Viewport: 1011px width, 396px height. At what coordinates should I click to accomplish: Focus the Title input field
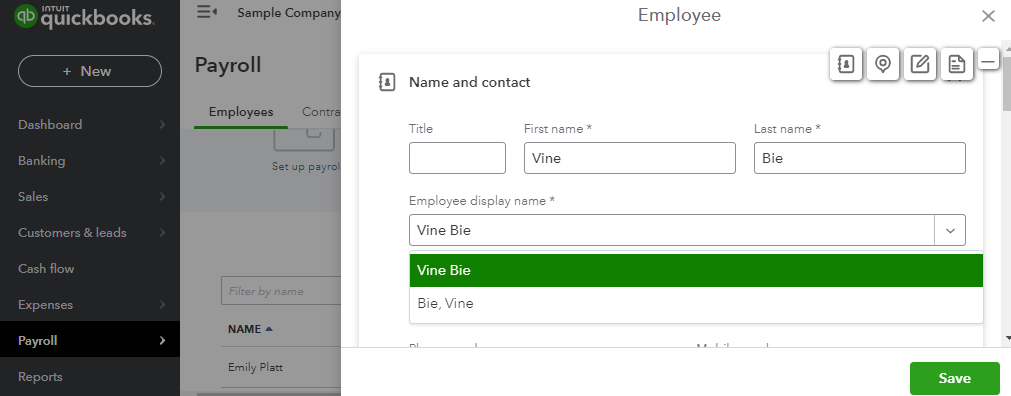457,158
